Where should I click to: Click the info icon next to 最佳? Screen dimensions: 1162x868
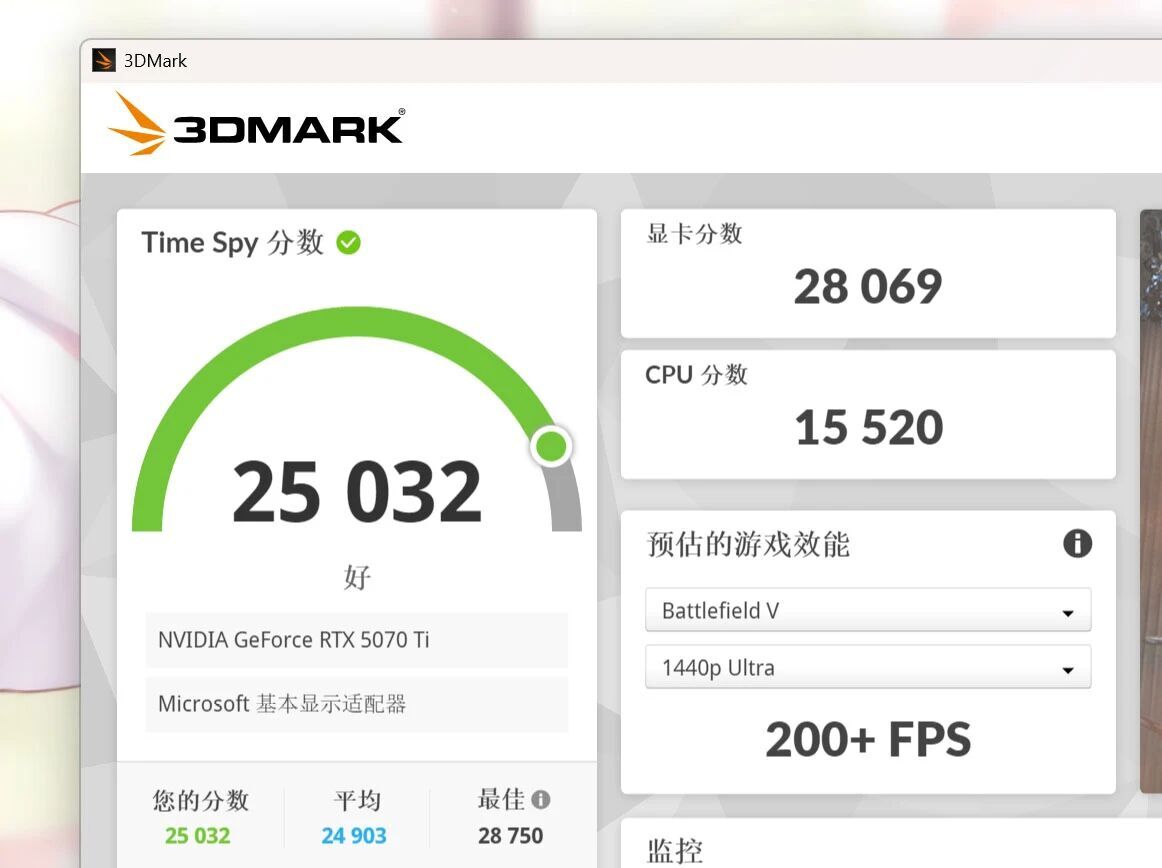point(541,799)
